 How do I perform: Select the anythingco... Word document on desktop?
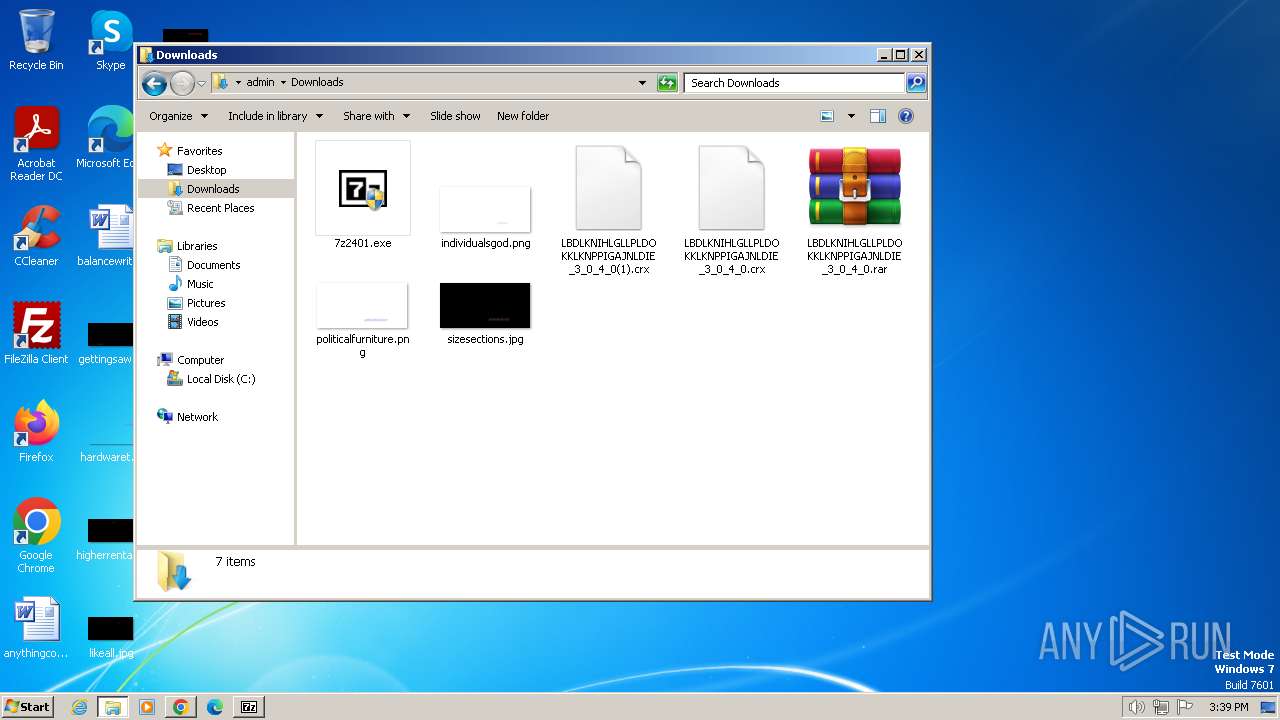[36, 628]
